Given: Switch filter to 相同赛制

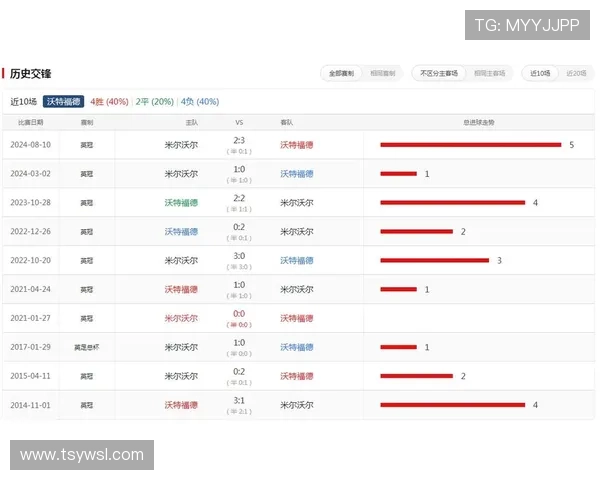Looking at the screenshot, I should 382,74.
